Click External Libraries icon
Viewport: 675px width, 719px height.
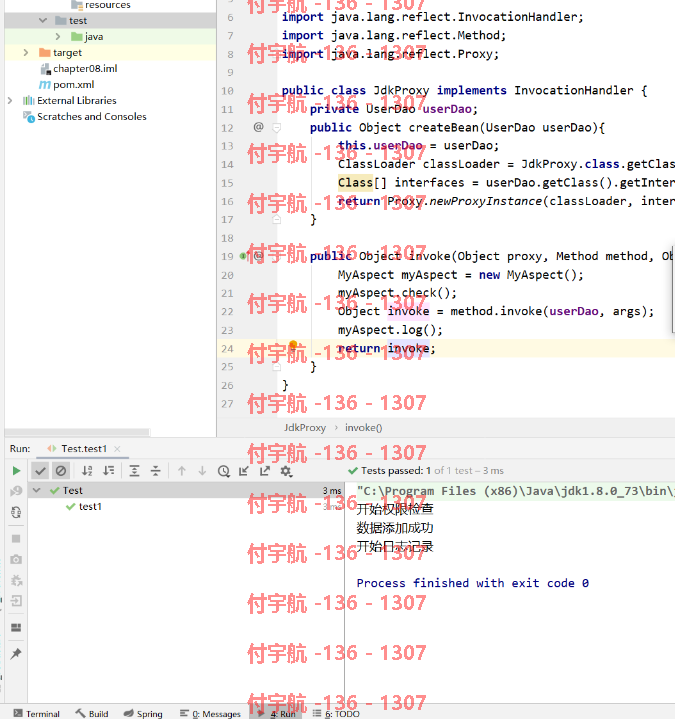coord(28,100)
